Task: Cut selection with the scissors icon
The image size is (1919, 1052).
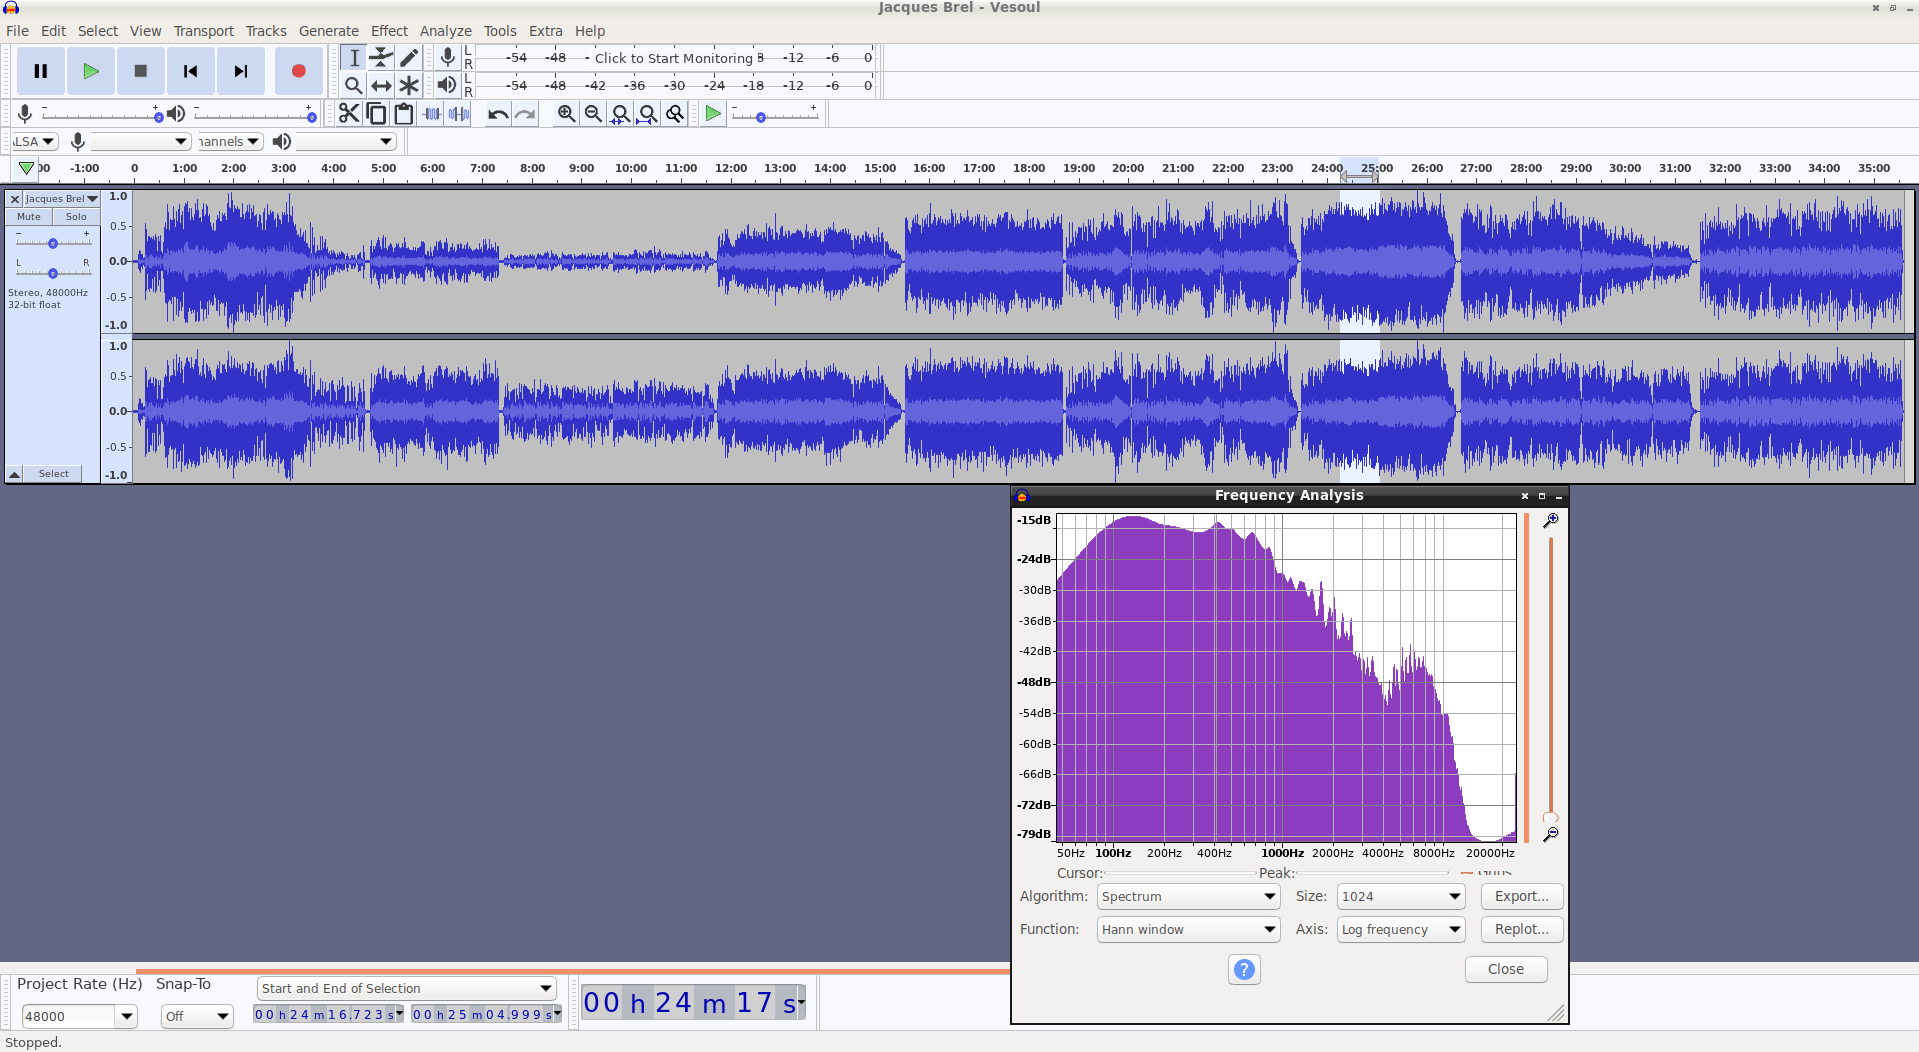Action: (x=348, y=114)
